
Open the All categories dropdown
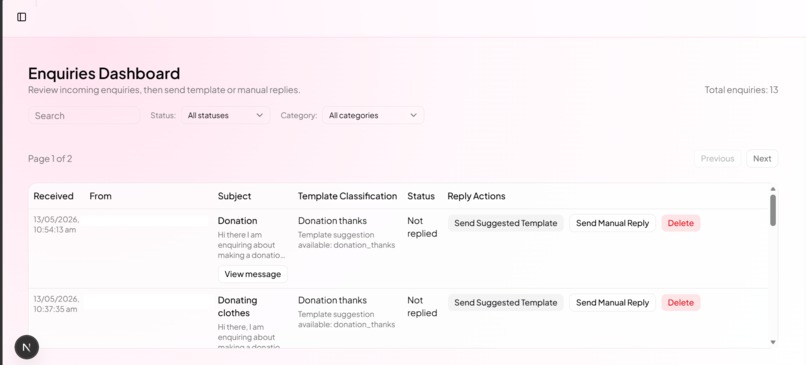373,115
